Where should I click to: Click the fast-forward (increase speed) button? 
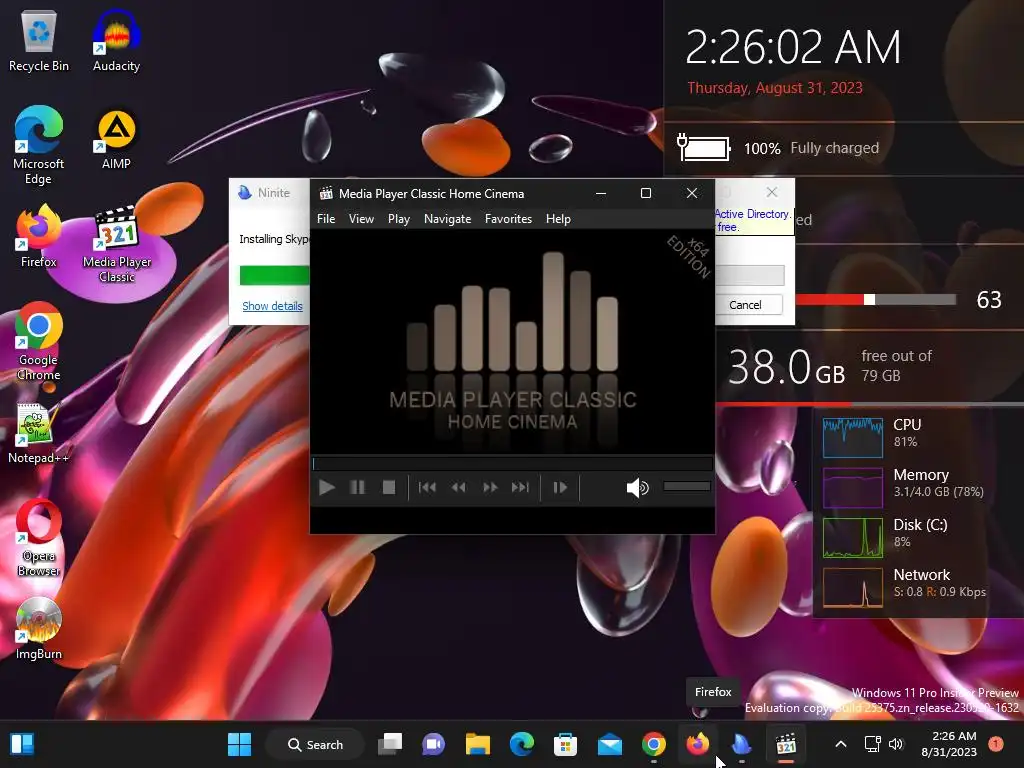pyautogui.click(x=490, y=487)
